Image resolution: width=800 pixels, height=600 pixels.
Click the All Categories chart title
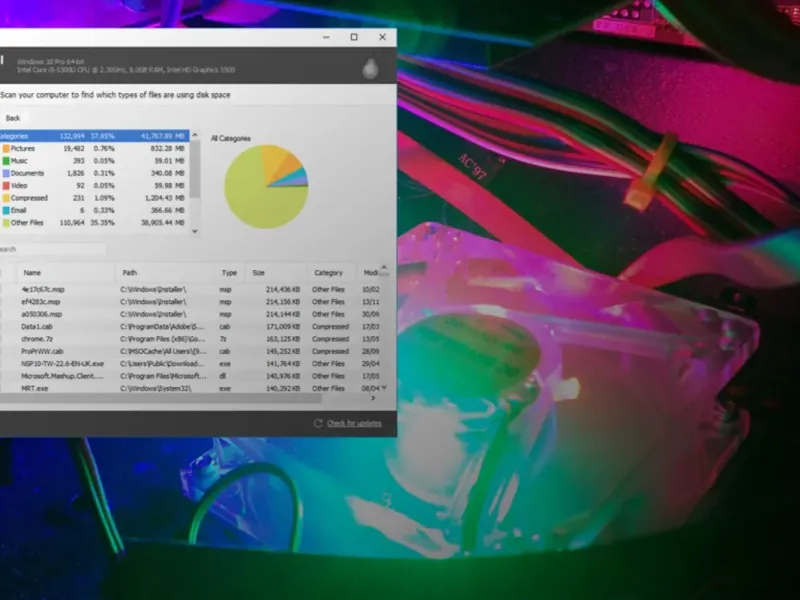pos(231,138)
